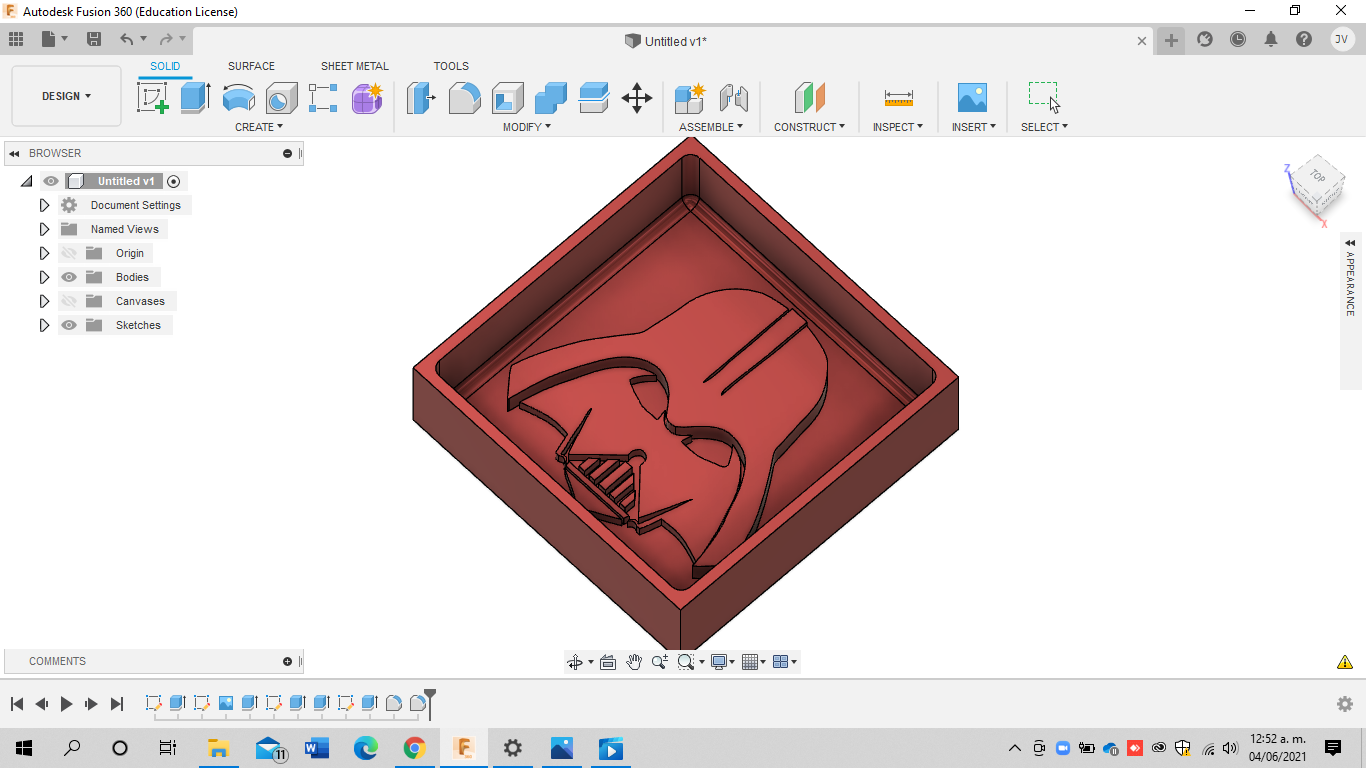The width and height of the screenshot is (1366, 768).
Task: Select the canvas feature in the timeline
Action: coord(226,703)
